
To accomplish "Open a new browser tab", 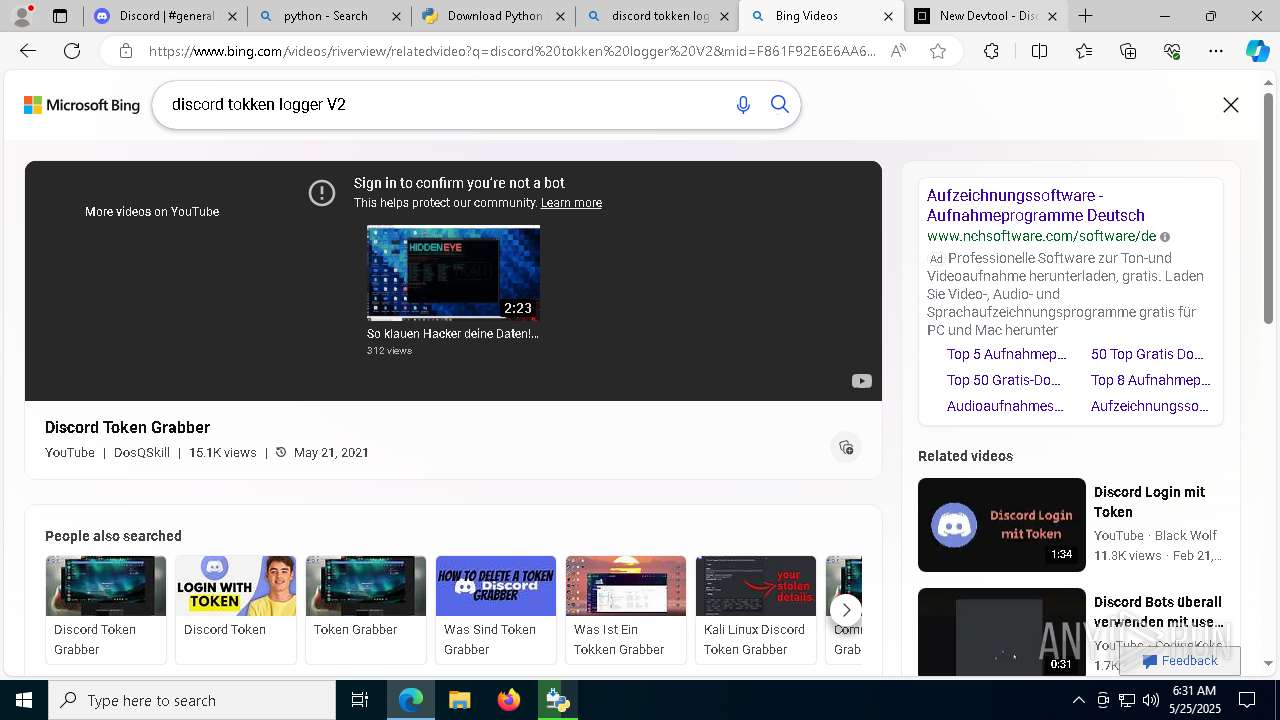I will click(1085, 16).
